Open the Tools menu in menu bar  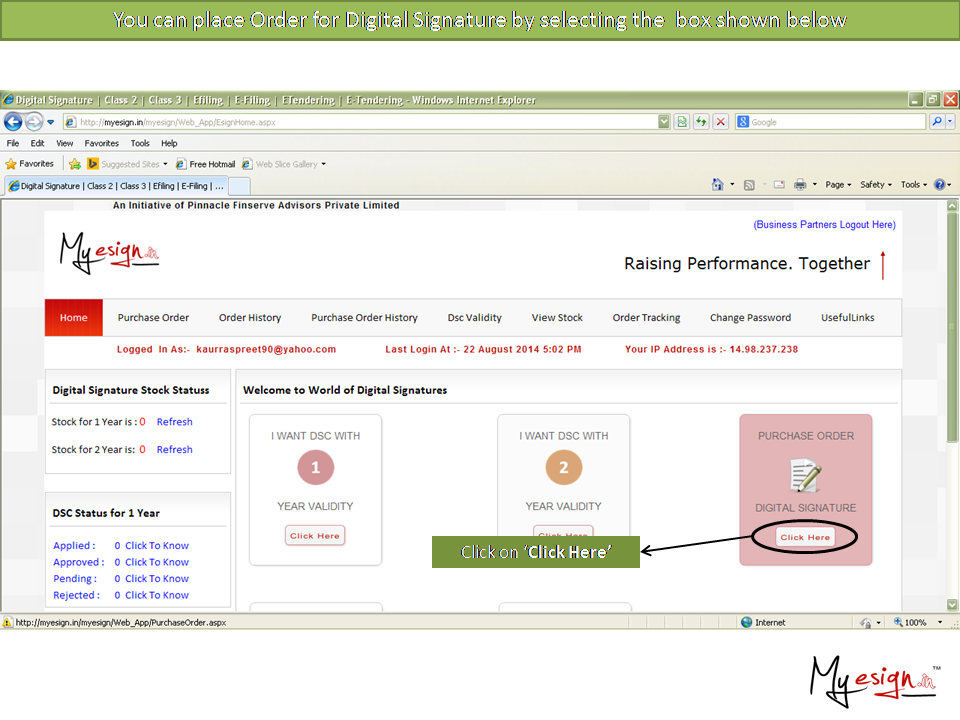click(x=140, y=143)
